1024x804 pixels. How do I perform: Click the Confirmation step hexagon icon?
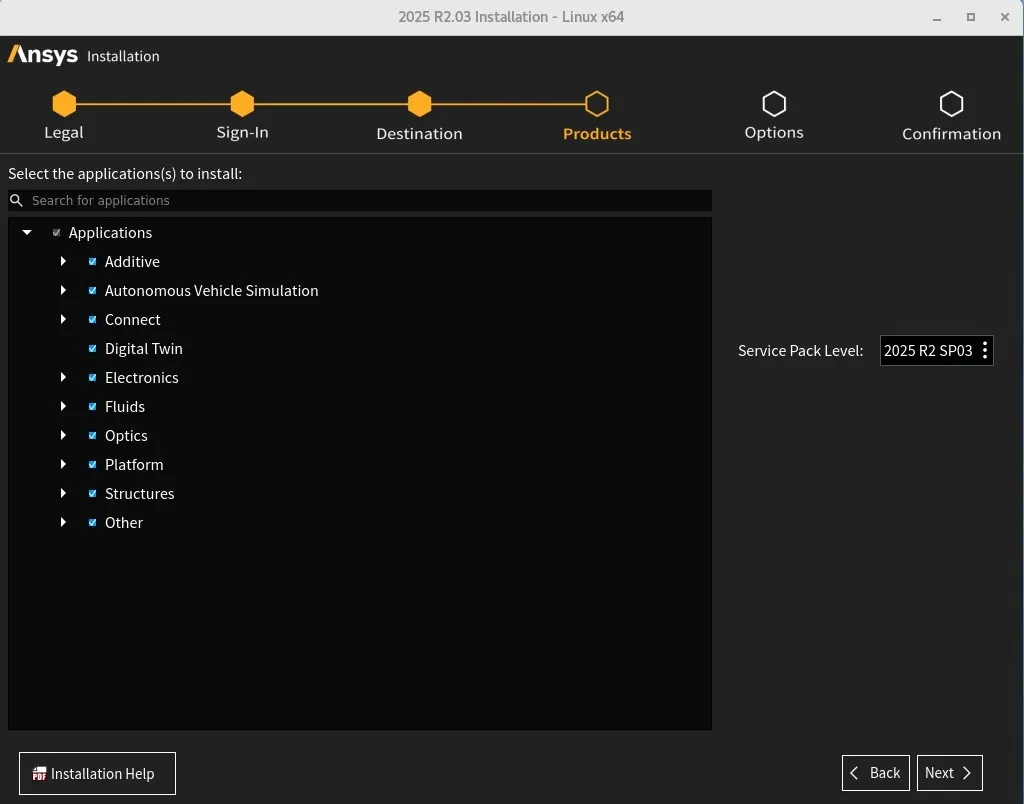pos(952,103)
